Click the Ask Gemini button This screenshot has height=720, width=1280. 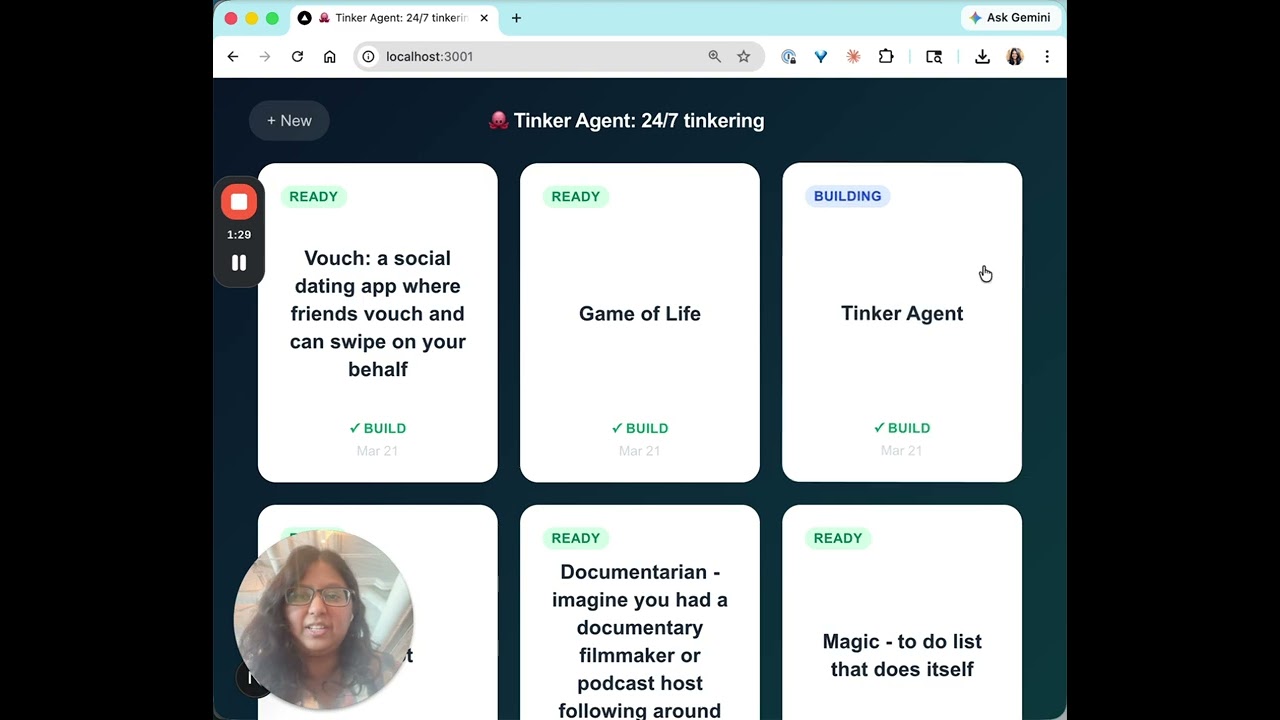coord(1011,18)
